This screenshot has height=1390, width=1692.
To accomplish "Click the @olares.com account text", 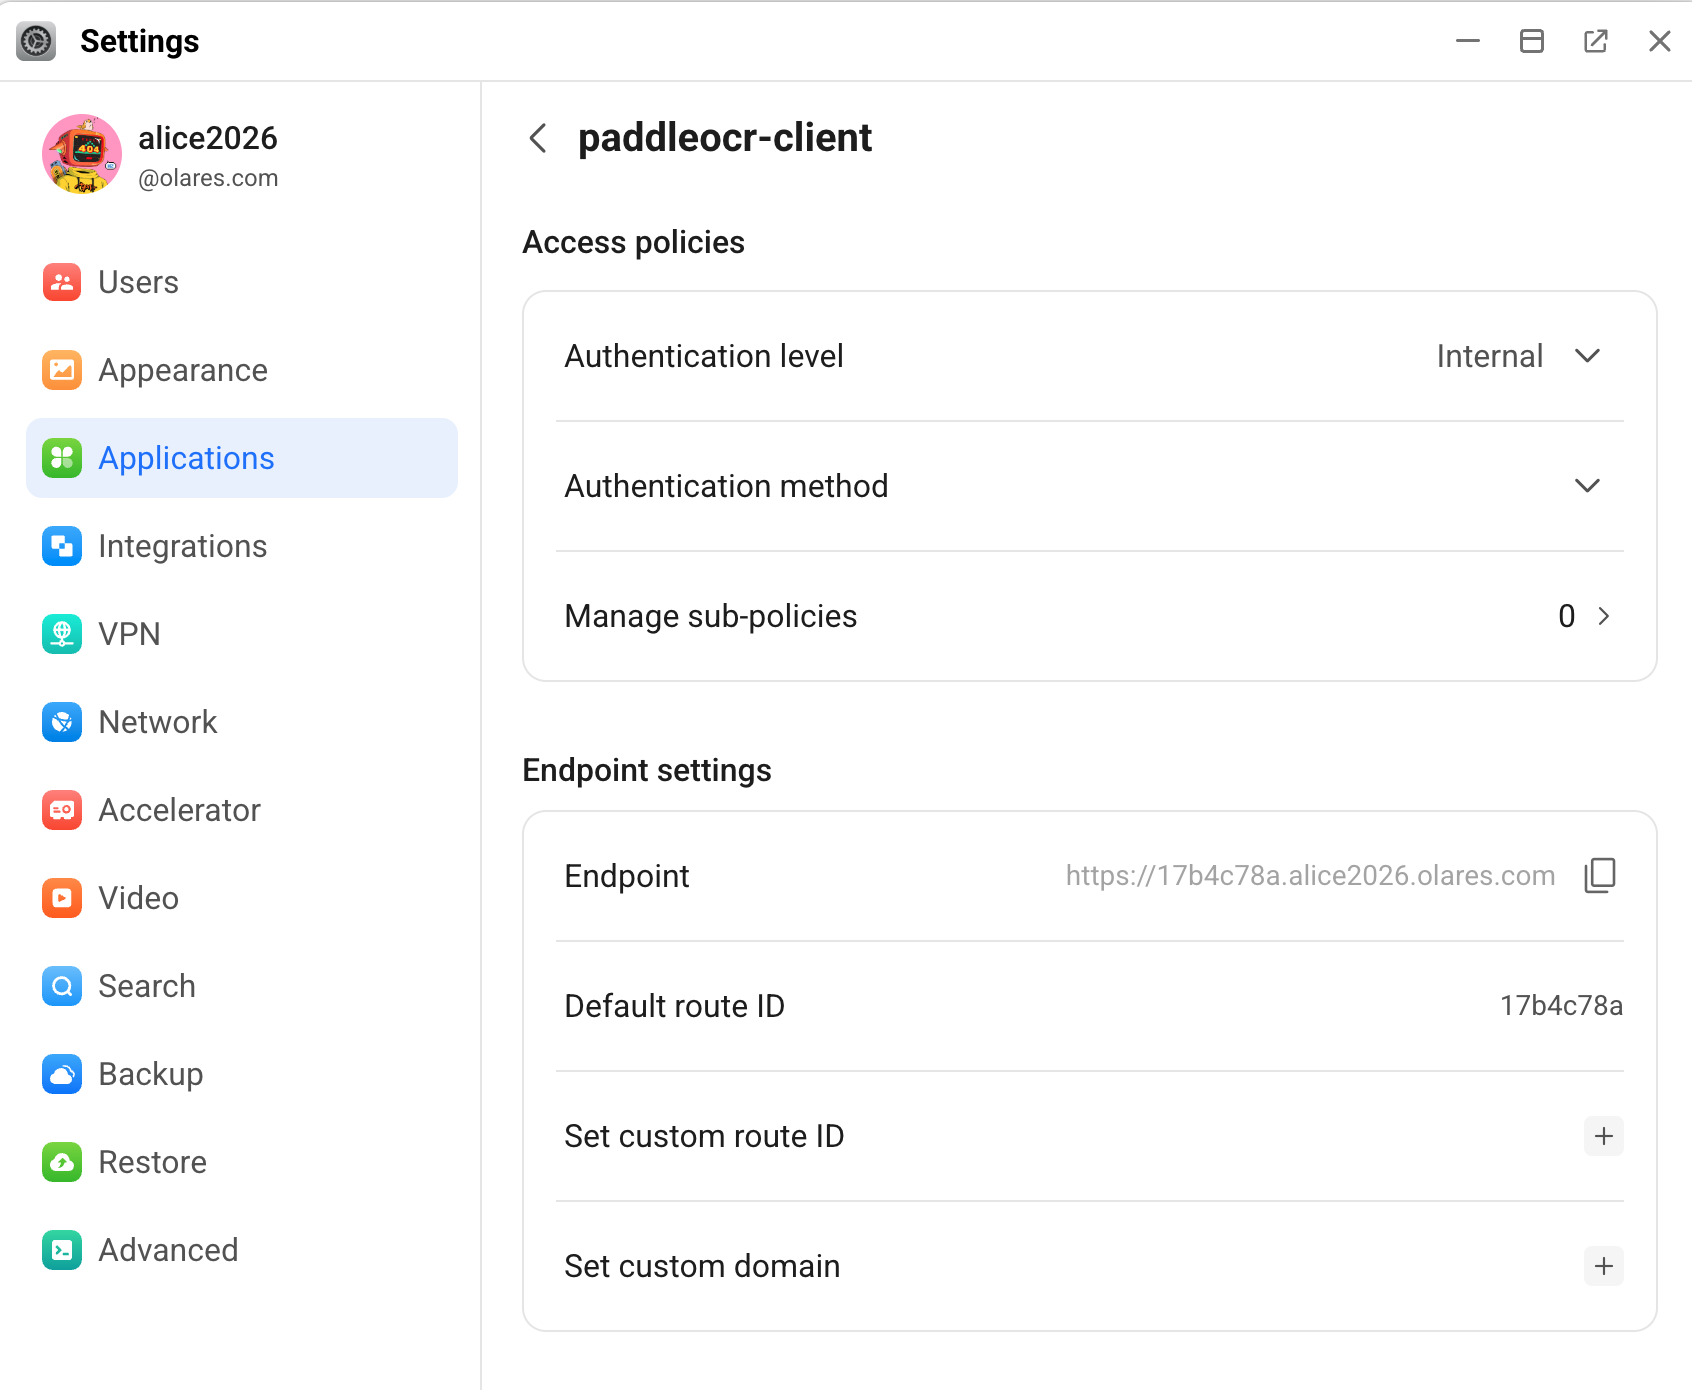I will click(208, 178).
